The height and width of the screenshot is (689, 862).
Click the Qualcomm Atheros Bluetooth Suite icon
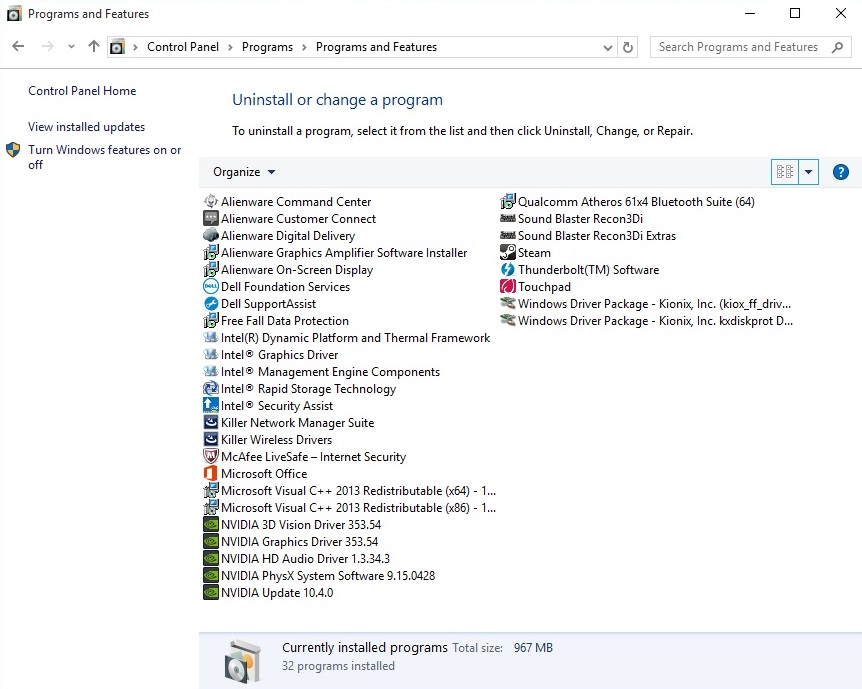[507, 201]
